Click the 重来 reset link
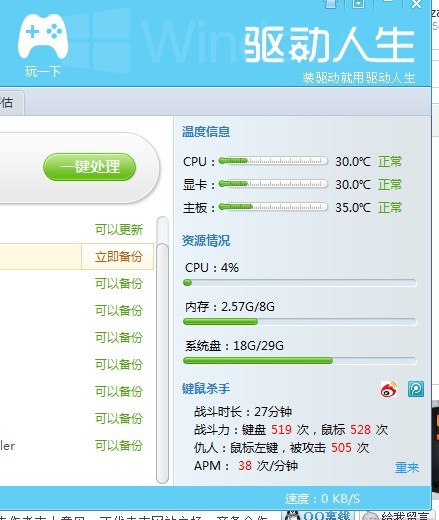 tap(407, 467)
